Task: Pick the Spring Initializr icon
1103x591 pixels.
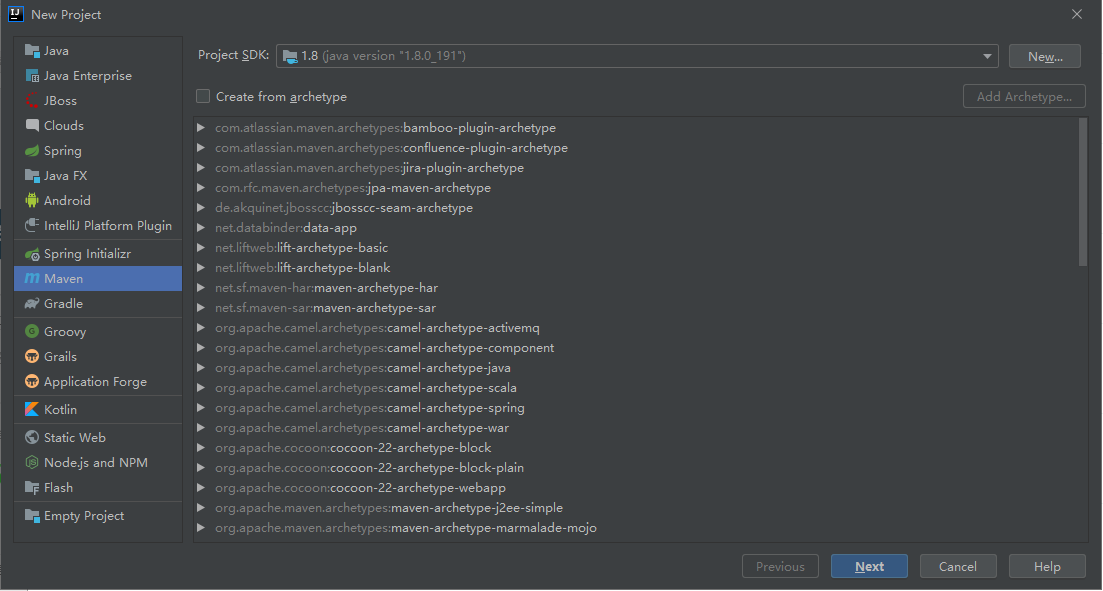Action: 32,253
